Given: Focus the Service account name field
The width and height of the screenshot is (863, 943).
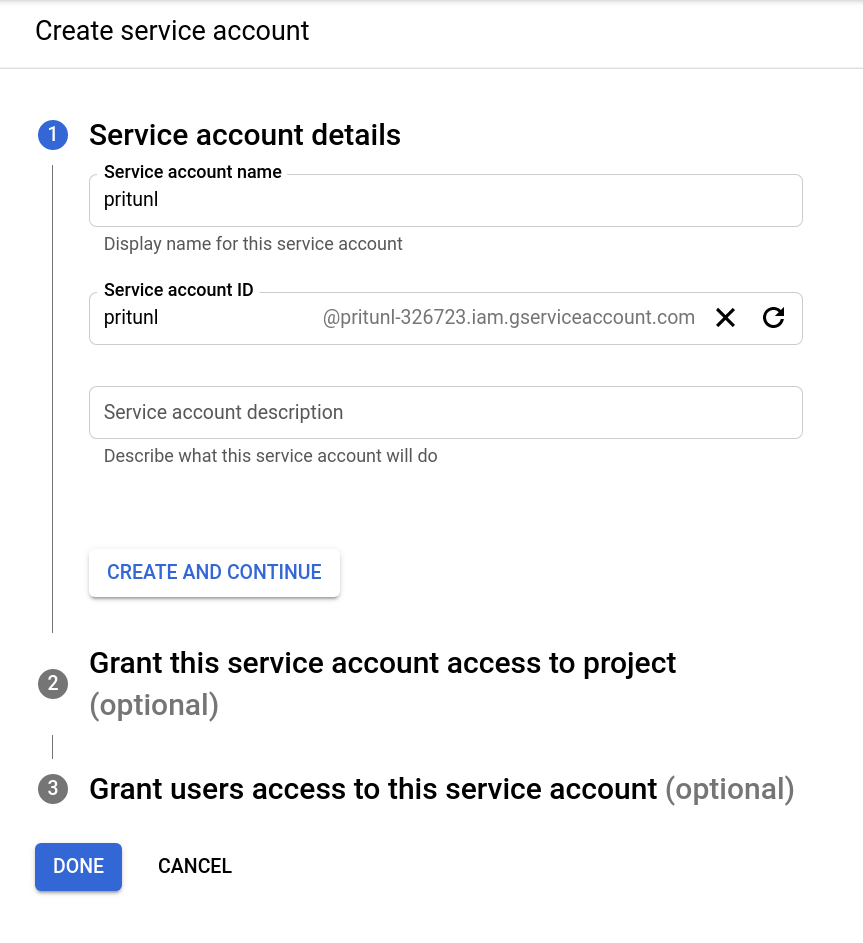Looking at the screenshot, I should tap(445, 200).
